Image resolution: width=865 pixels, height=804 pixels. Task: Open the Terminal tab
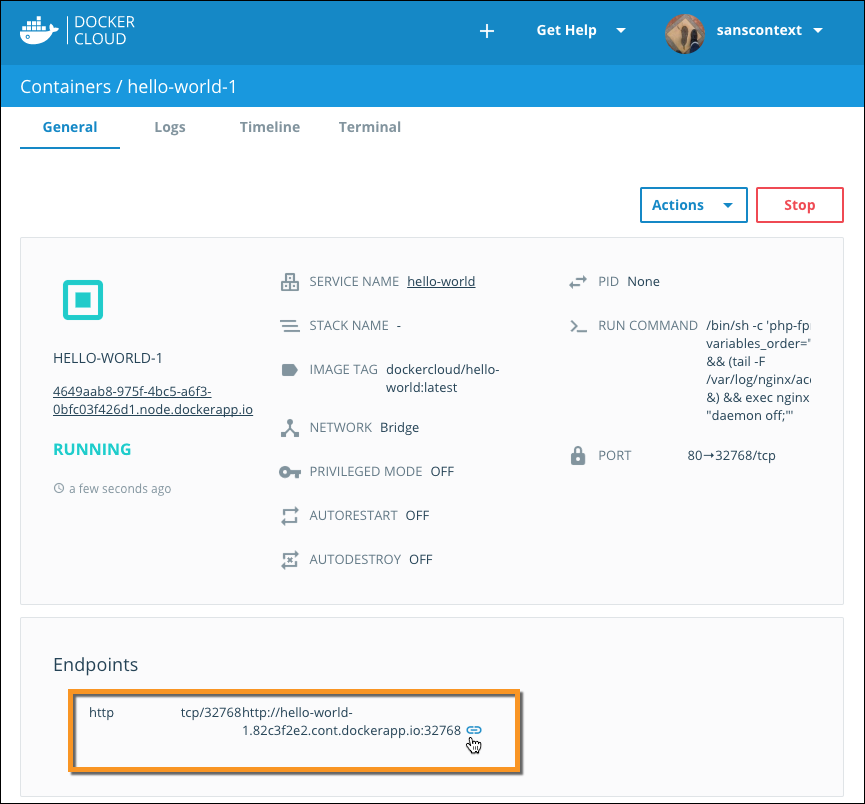[x=369, y=127]
